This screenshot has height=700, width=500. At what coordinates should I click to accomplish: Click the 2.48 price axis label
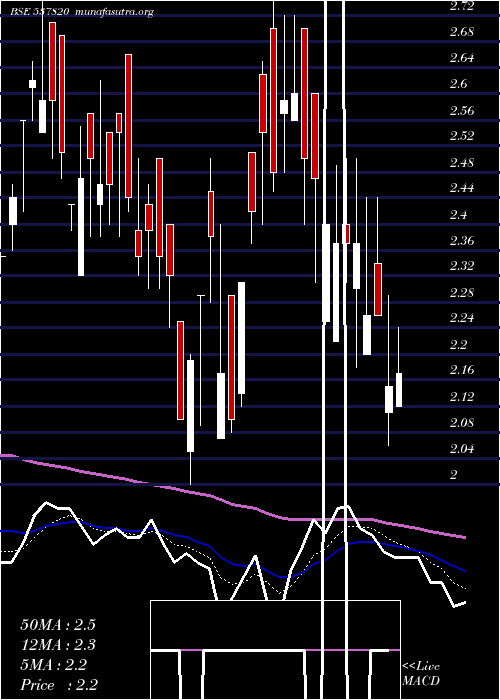point(462,162)
